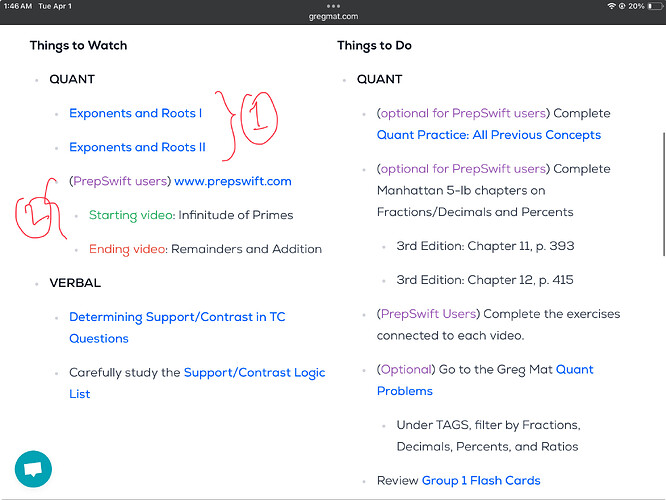Open the Support/Contrast Logic List link

[x=197, y=383]
